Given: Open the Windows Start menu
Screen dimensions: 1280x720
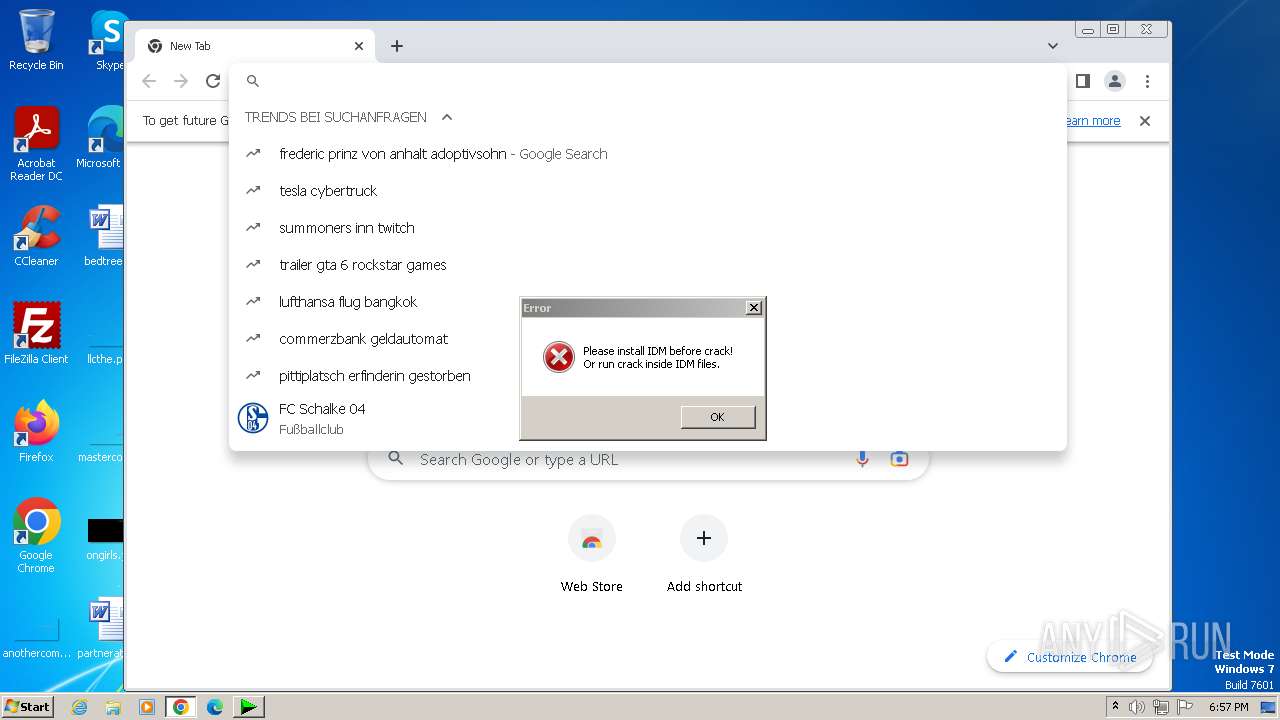Looking at the screenshot, I should click(x=28, y=706).
